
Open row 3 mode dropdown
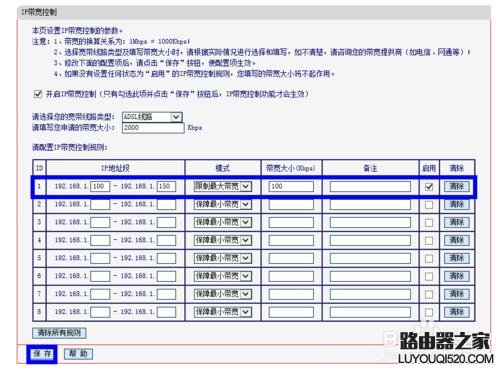[222, 222]
